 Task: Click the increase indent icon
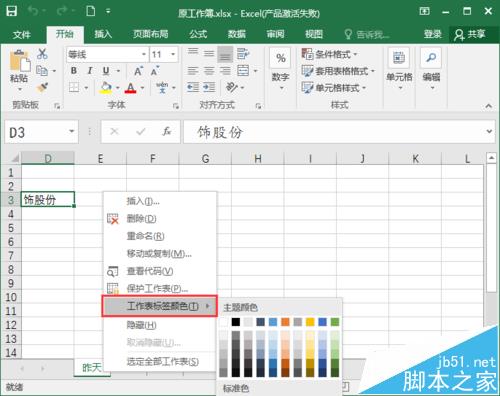click(209, 87)
